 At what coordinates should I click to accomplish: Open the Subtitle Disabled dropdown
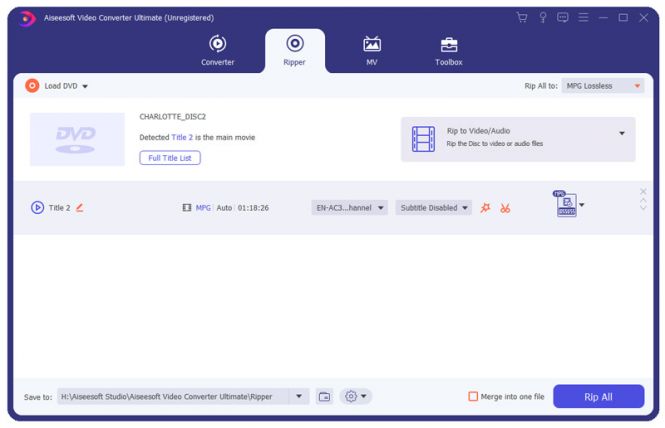click(433, 207)
